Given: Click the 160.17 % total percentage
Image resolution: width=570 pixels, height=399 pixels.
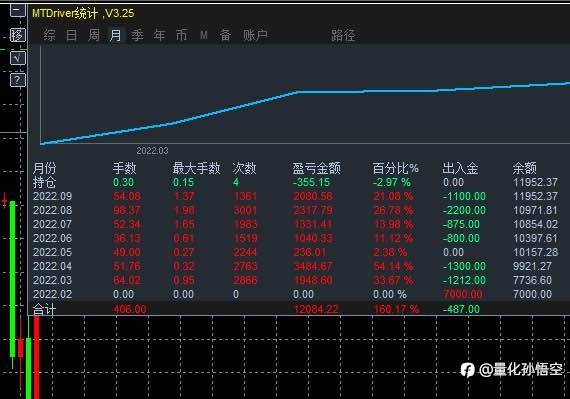Looking at the screenshot, I should (x=396, y=309).
